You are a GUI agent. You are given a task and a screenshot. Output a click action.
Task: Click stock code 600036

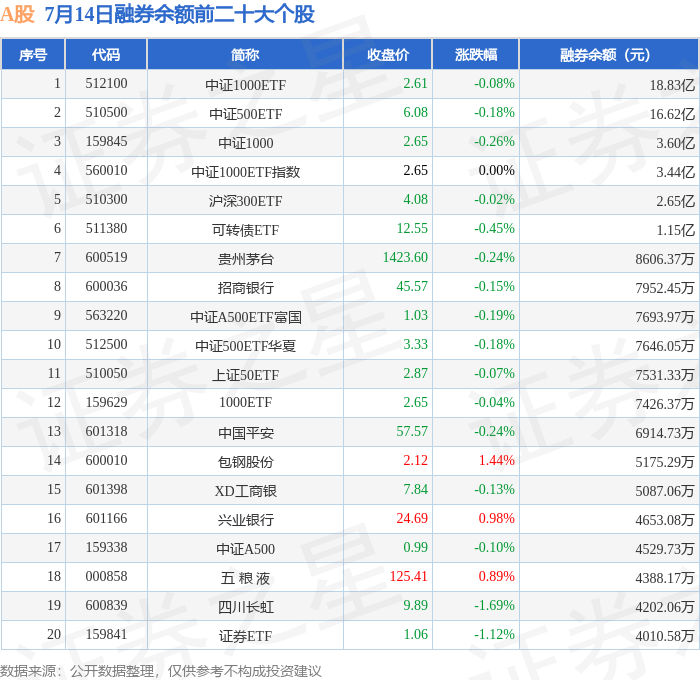[106, 287]
